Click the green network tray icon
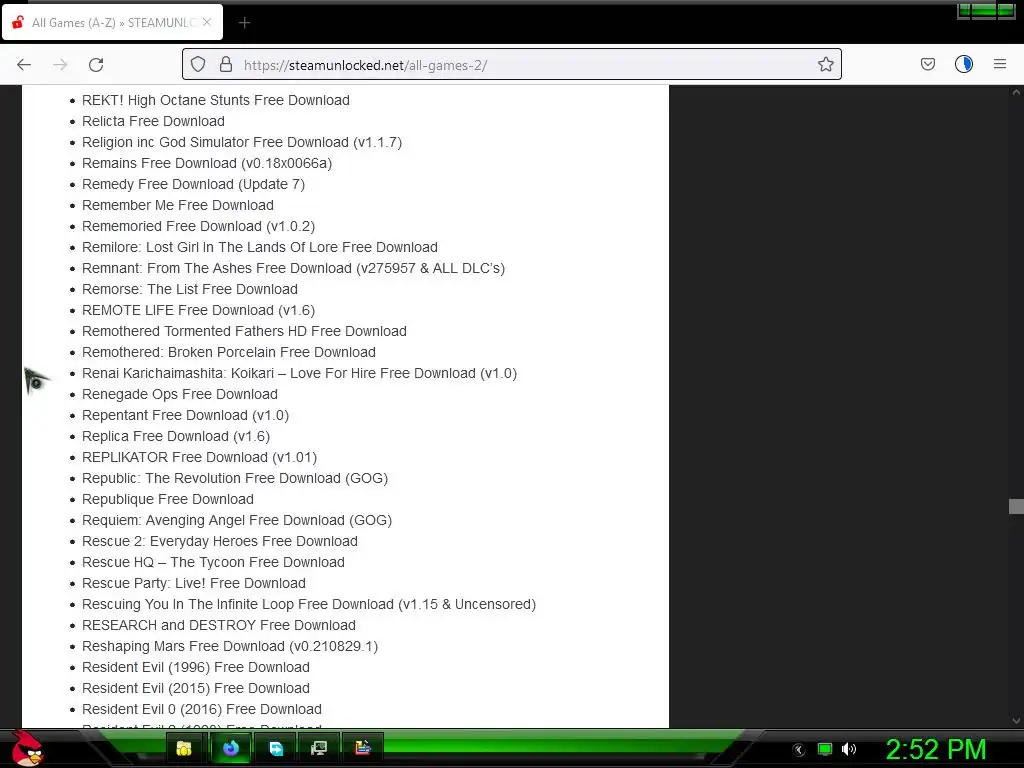Image resolution: width=1024 pixels, height=768 pixels. point(825,749)
